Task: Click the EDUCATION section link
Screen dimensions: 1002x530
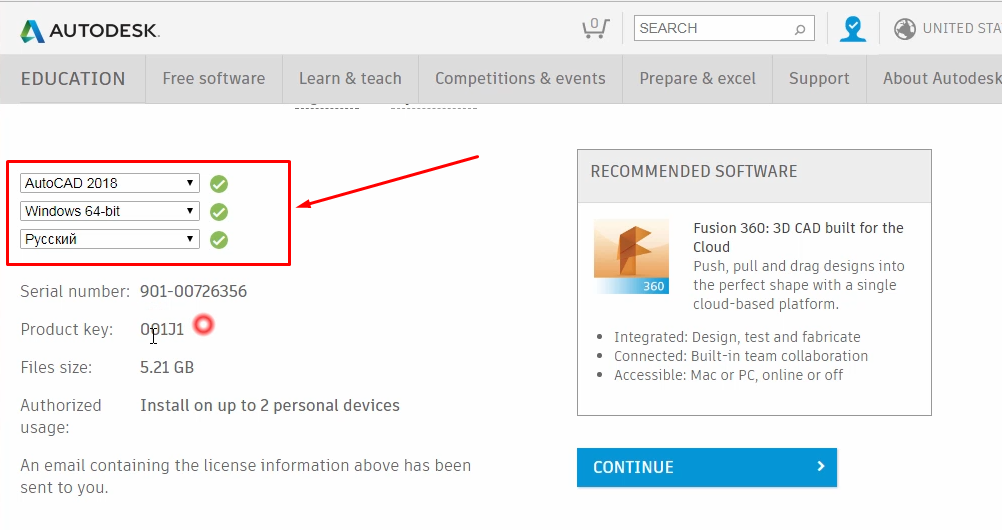Action: [73, 79]
